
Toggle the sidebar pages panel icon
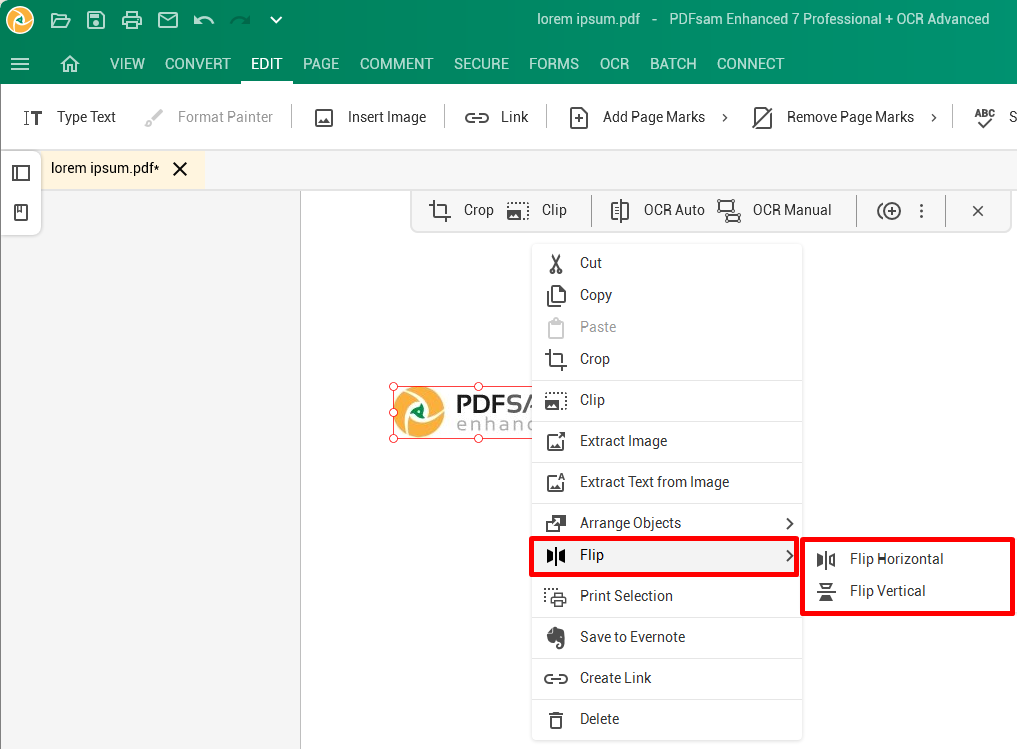coord(21,173)
